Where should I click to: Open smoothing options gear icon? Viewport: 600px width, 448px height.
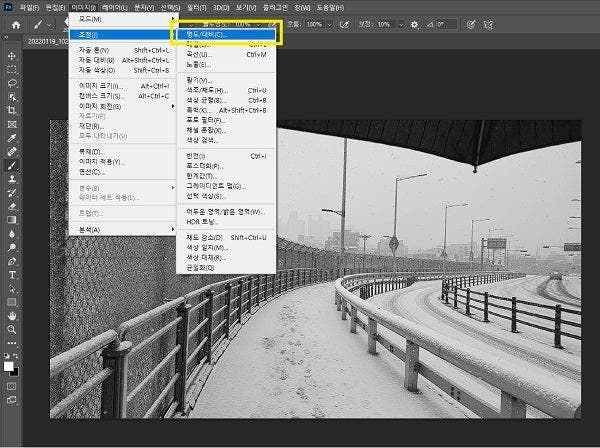414,24
